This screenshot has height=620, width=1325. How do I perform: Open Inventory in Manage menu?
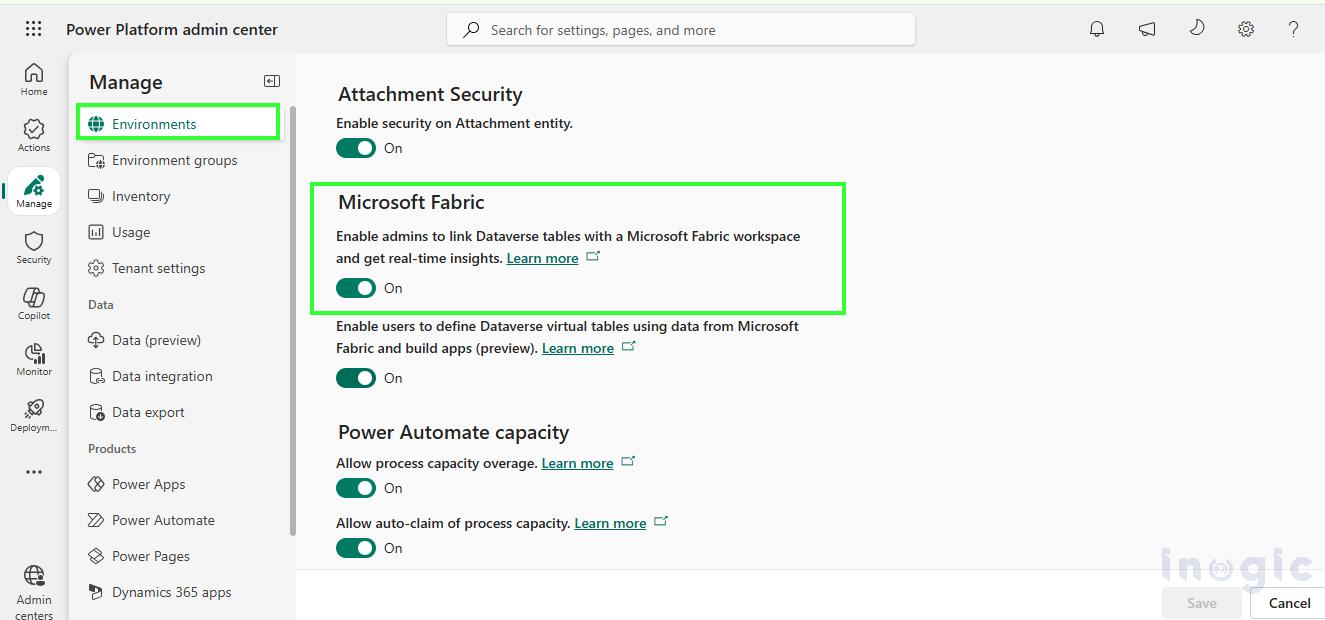click(178, 196)
